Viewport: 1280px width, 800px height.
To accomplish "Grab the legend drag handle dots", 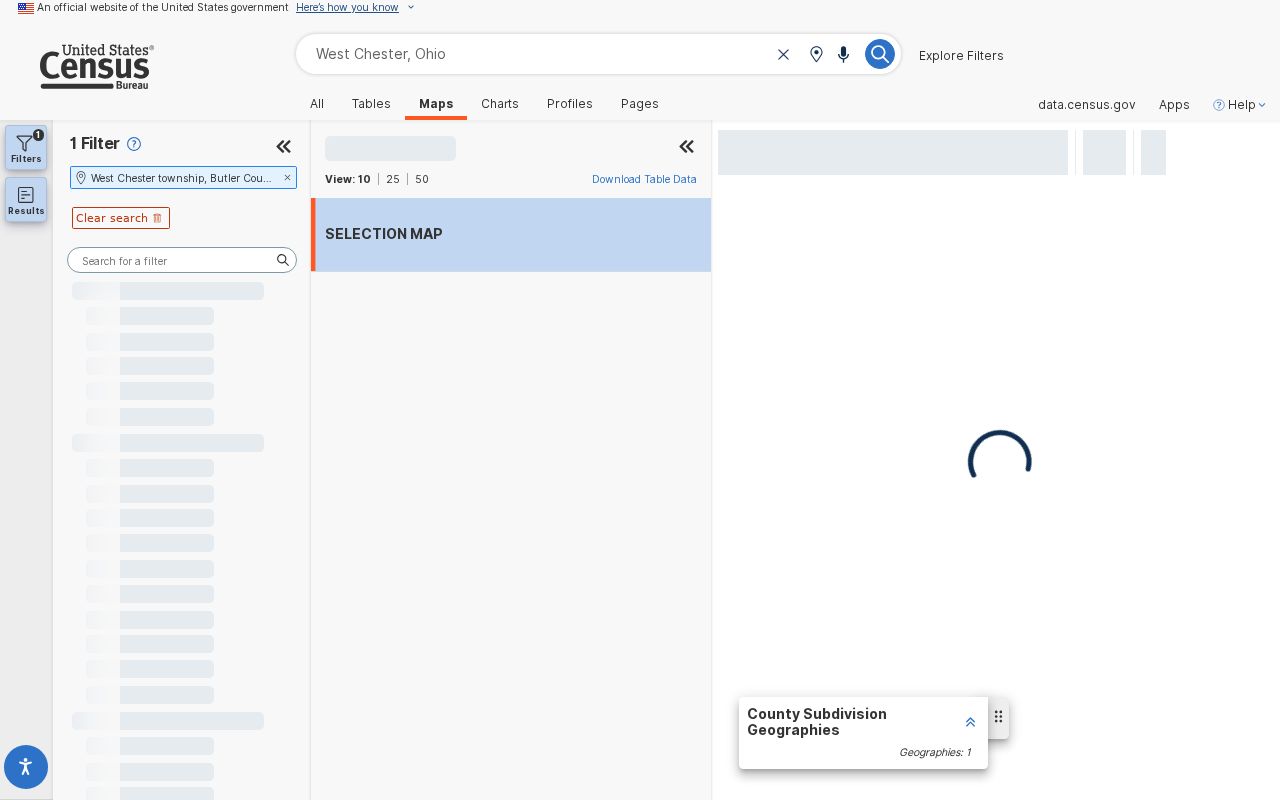I will [x=998, y=717].
